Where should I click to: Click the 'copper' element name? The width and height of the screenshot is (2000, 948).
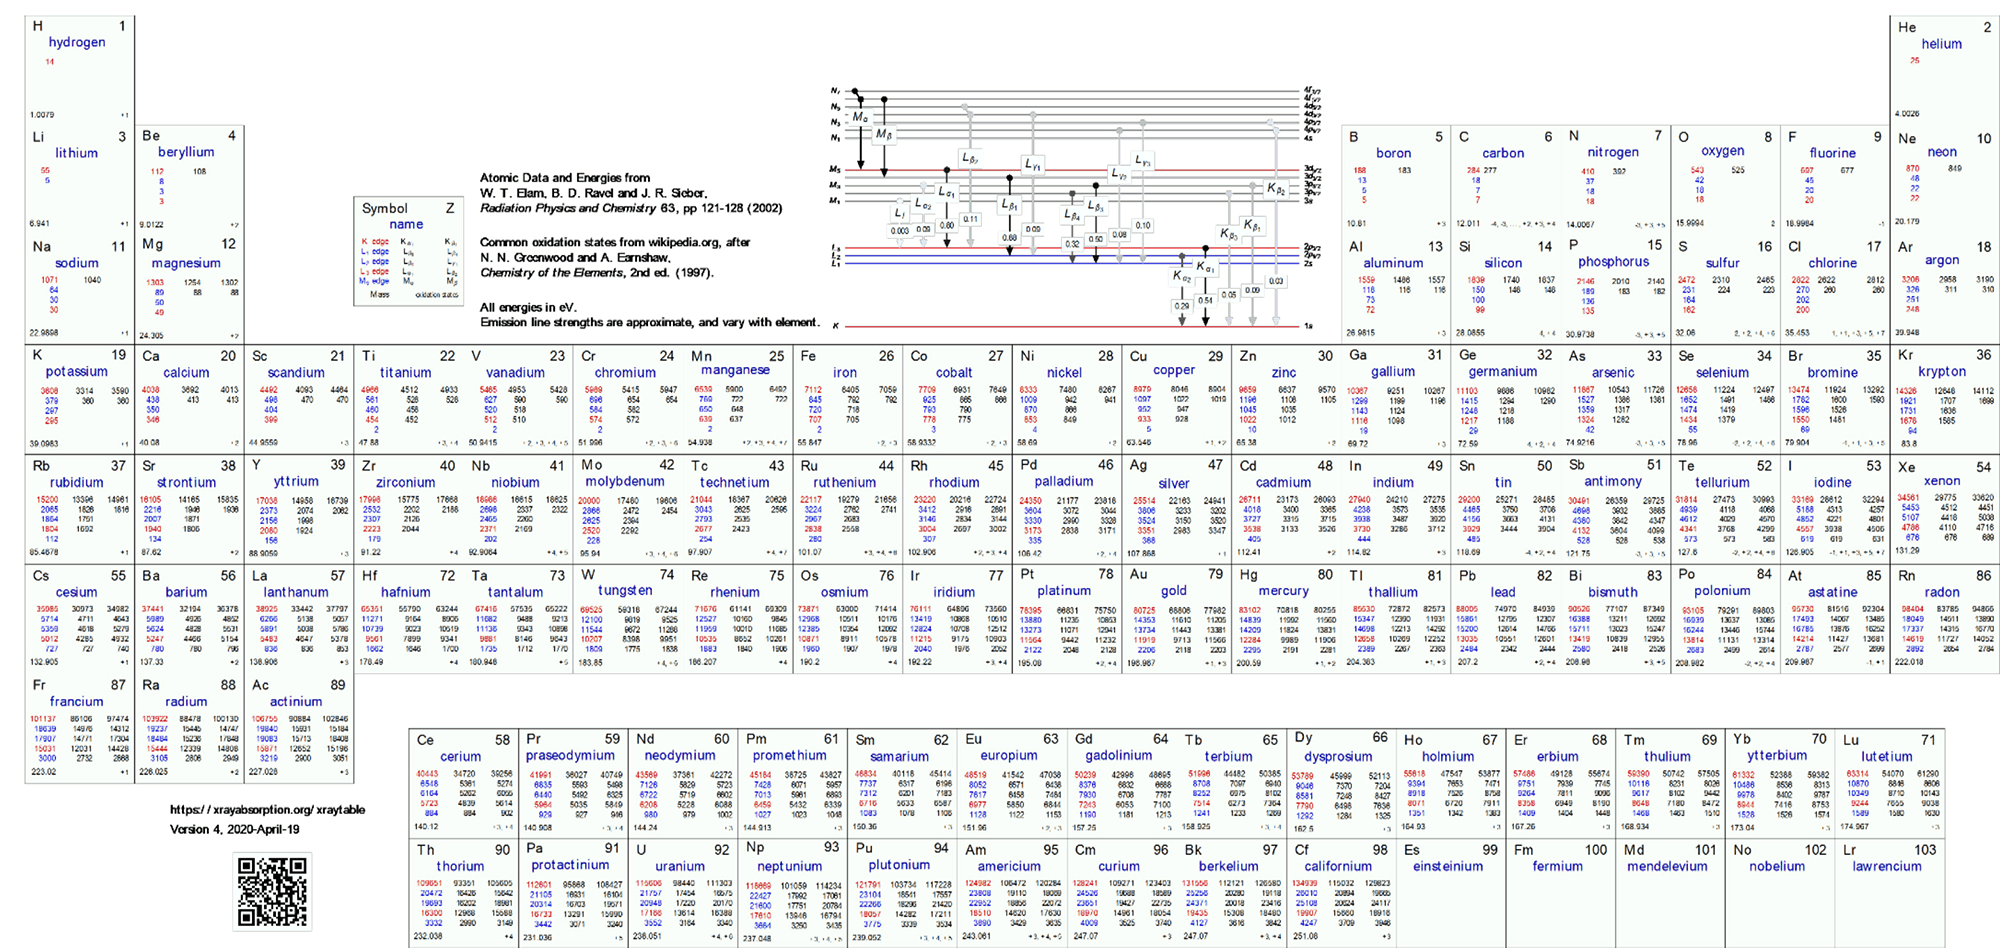click(x=1174, y=371)
